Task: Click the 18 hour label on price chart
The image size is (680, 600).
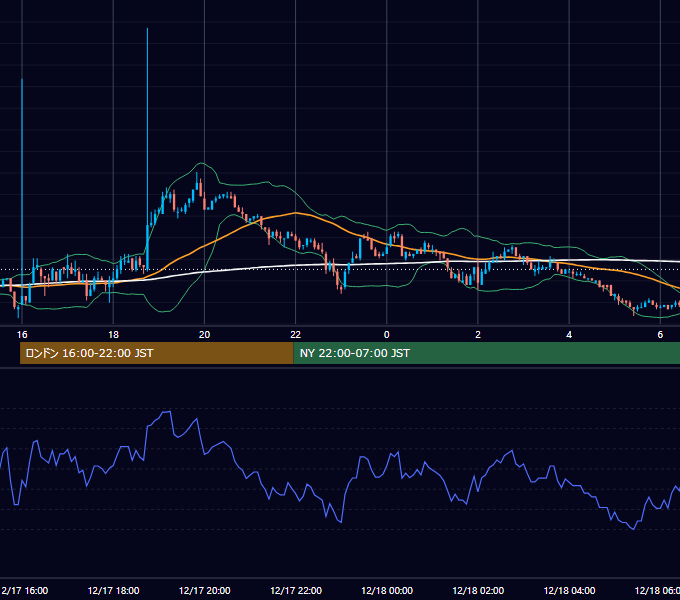Action: point(113,335)
